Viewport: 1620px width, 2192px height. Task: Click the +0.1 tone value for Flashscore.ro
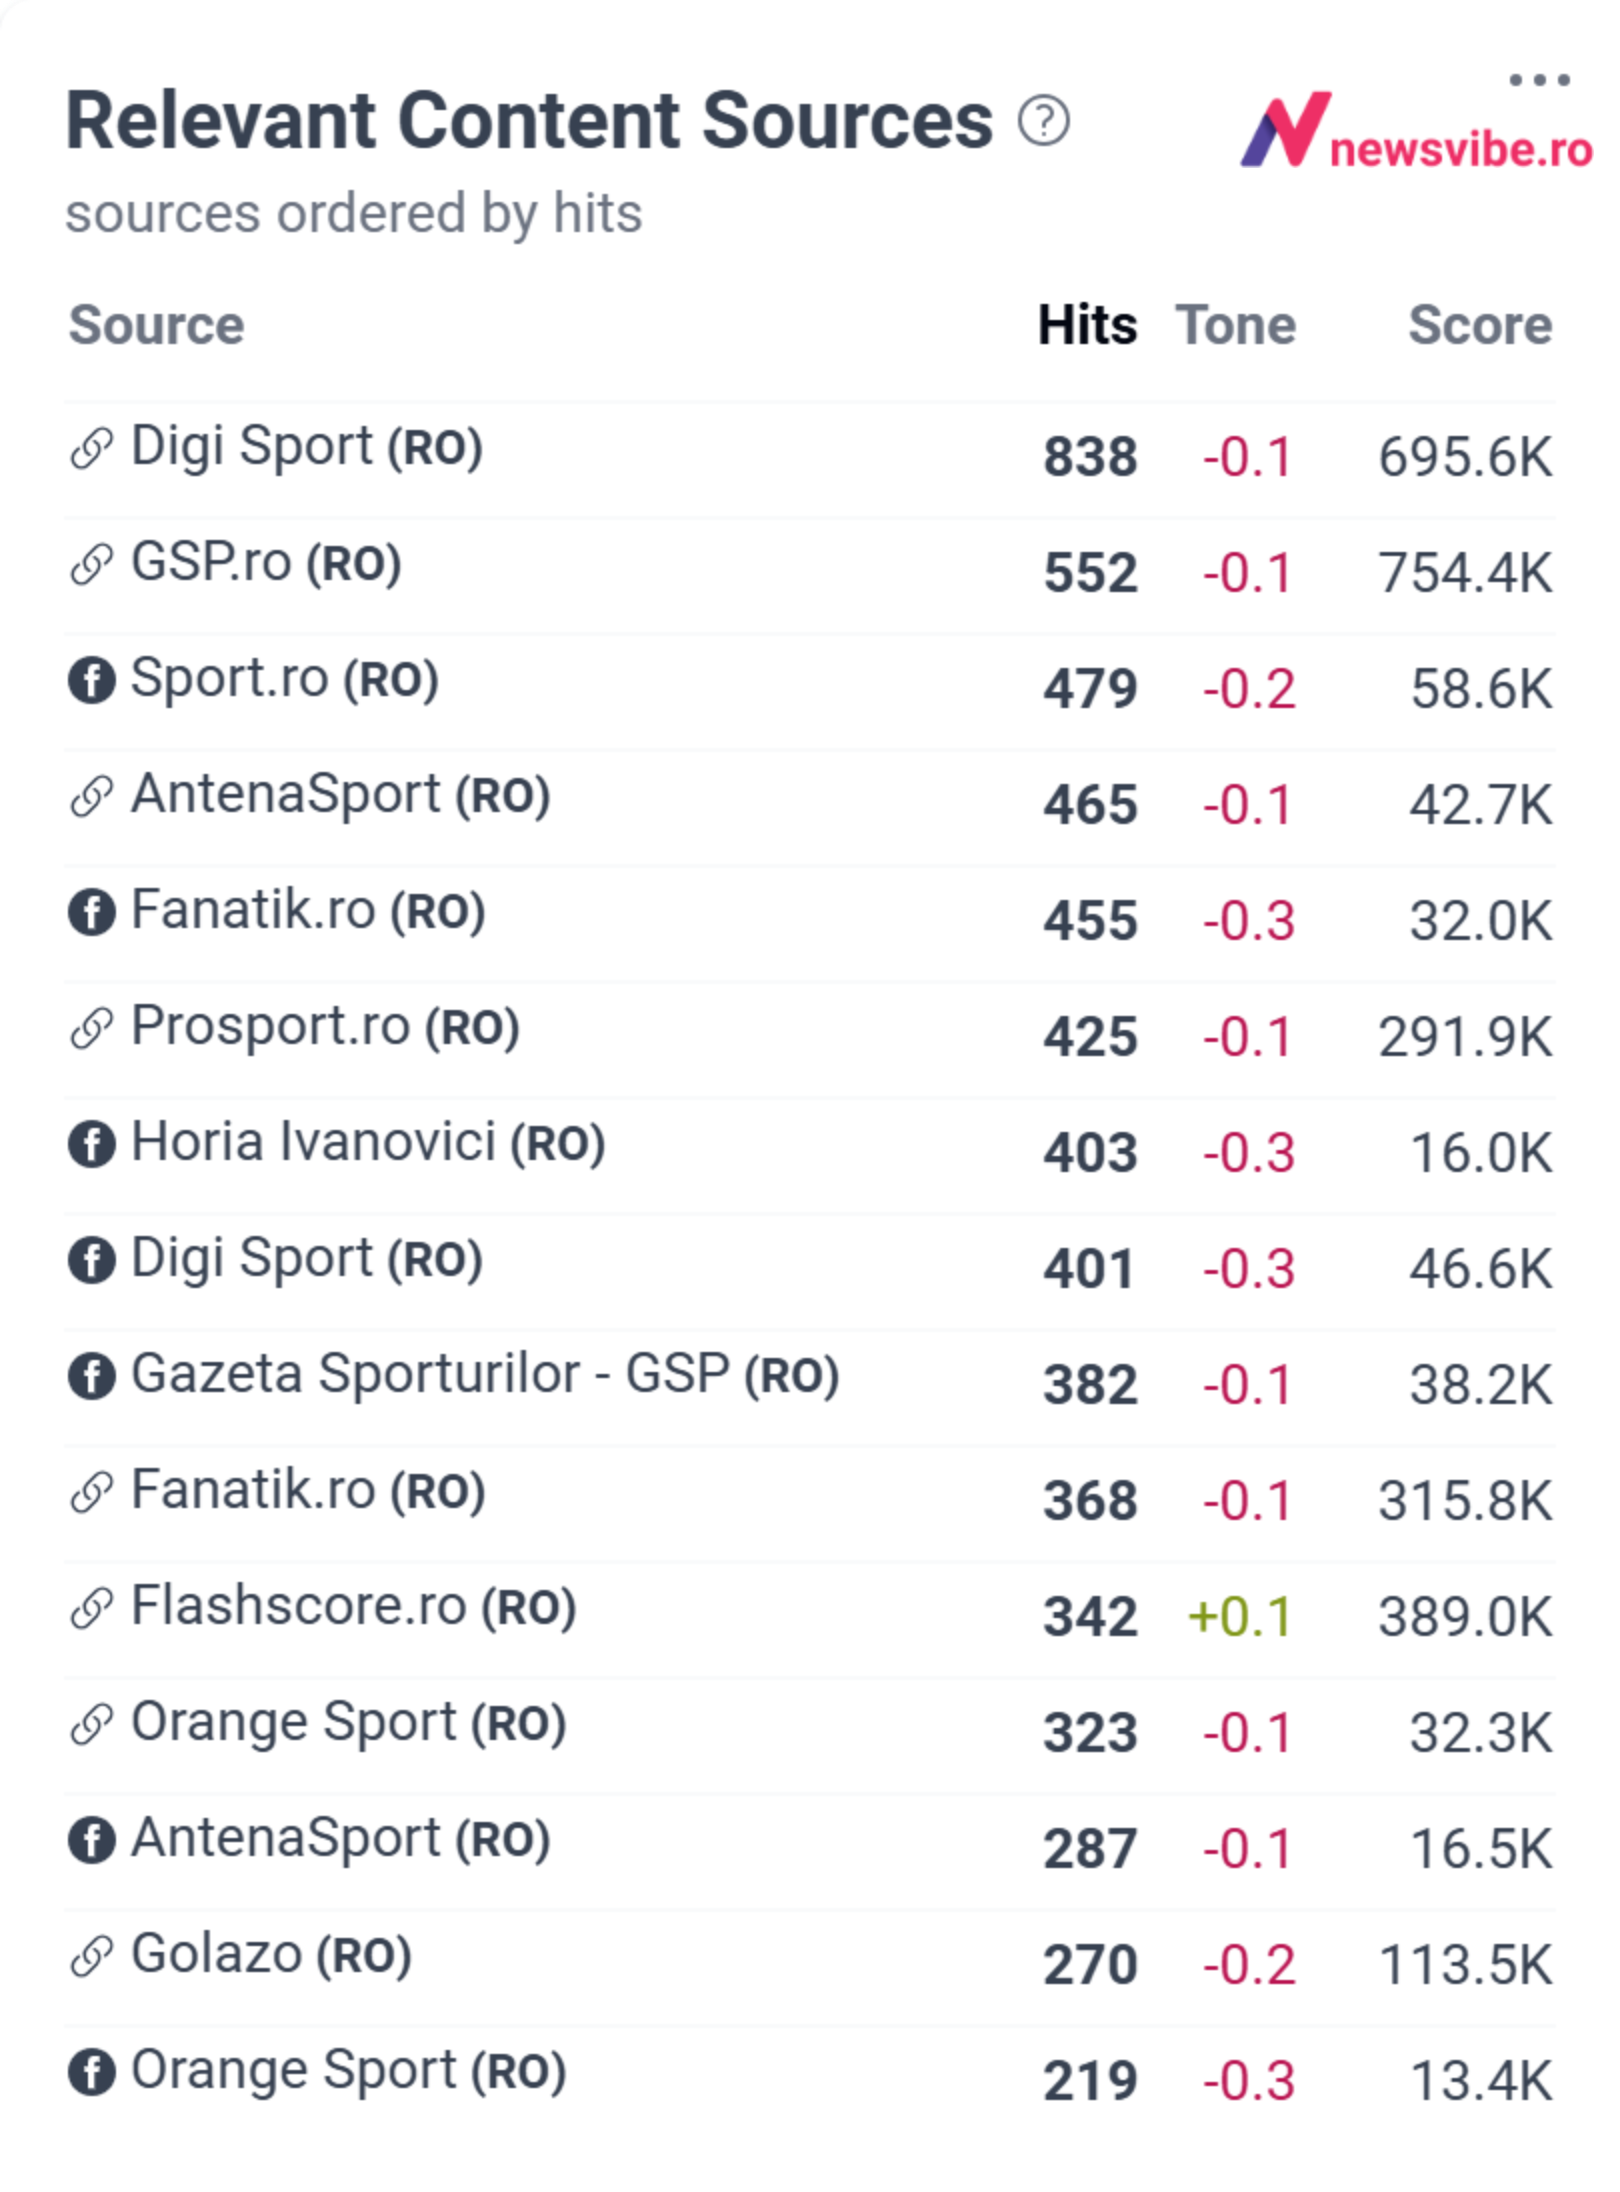pos(1240,1617)
